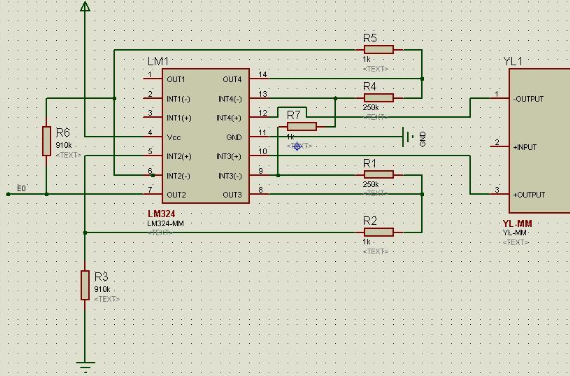This screenshot has width=570, height=376.
Task: Select the GND ground symbol near pin 11
Action: coord(409,137)
